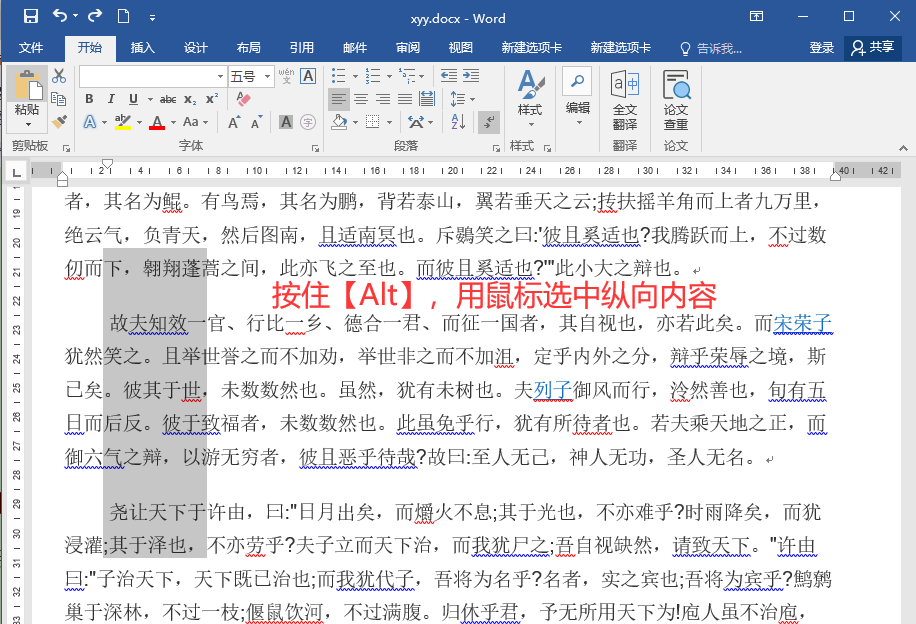Open the 审阅 review tab
This screenshot has height=624, width=916.
coord(408,48)
